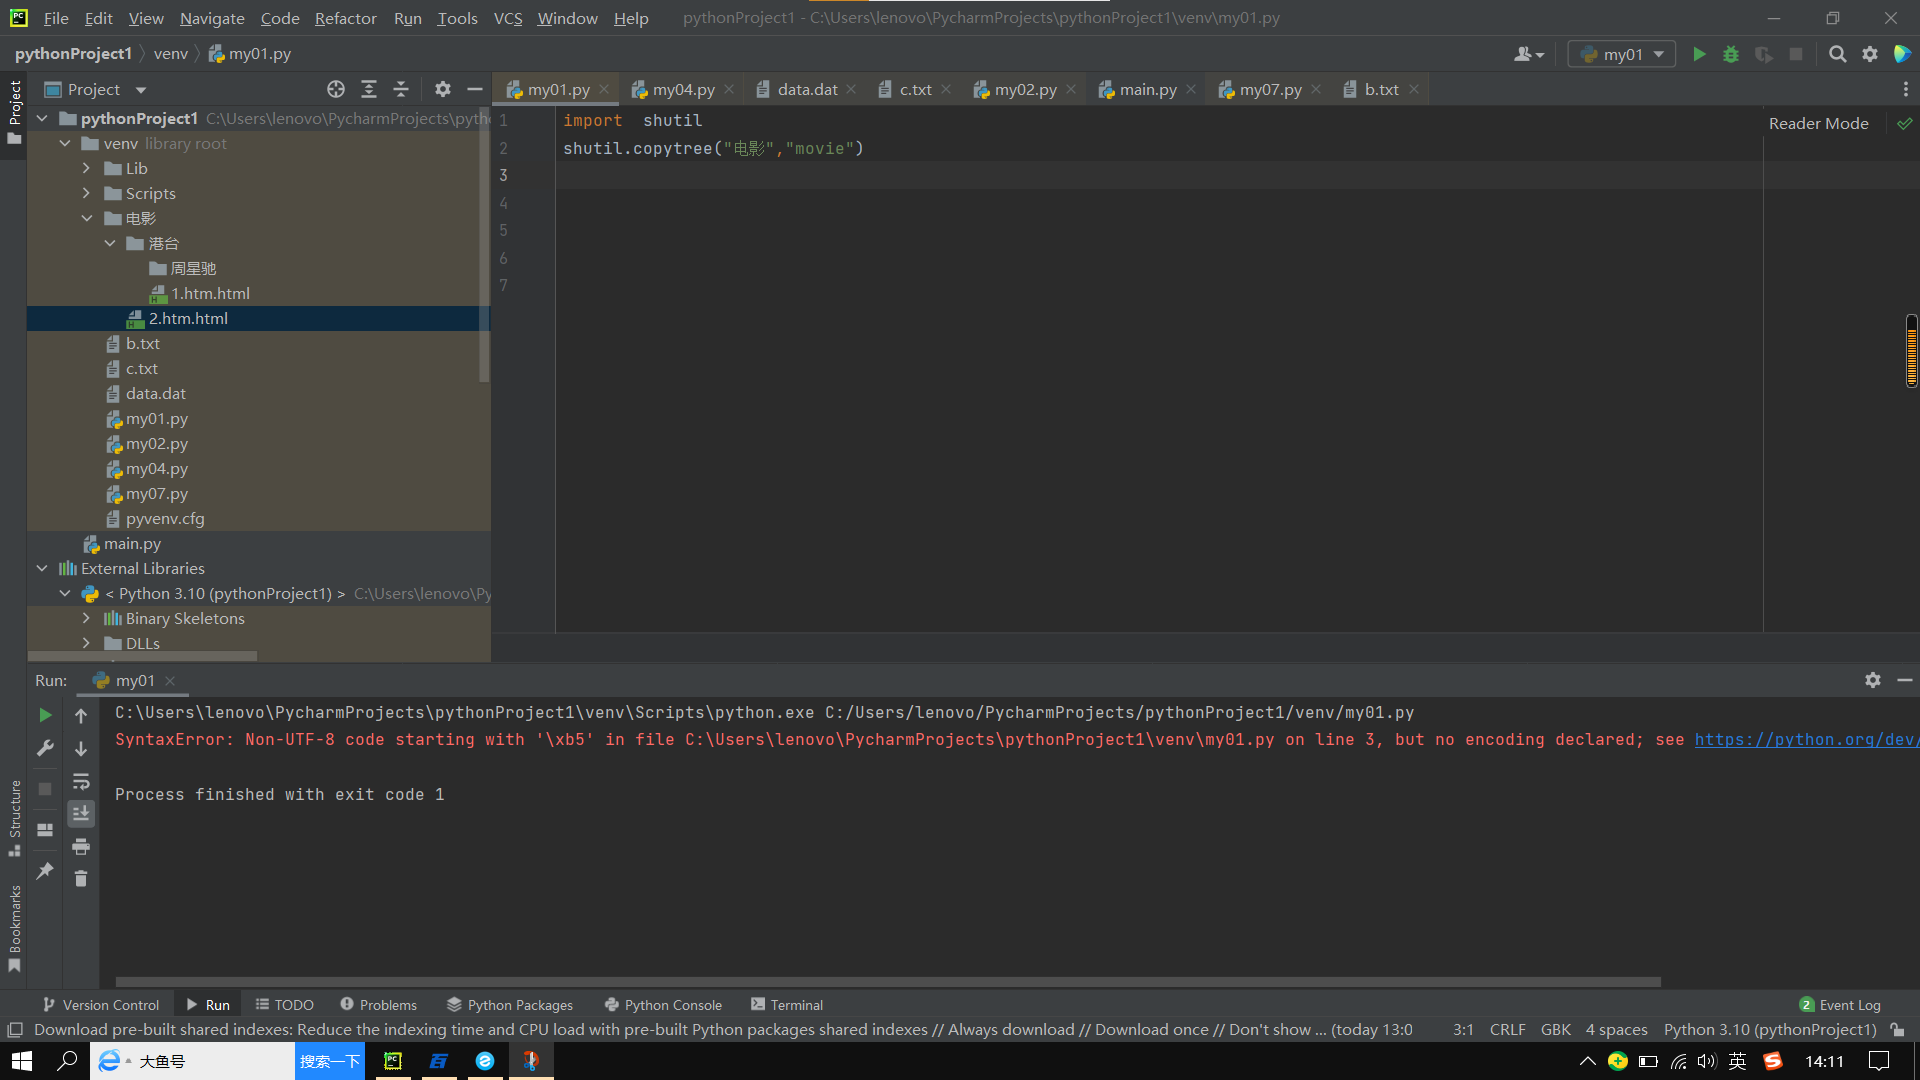Open the Python Console tool window
The image size is (1920, 1080).
click(663, 1005)
